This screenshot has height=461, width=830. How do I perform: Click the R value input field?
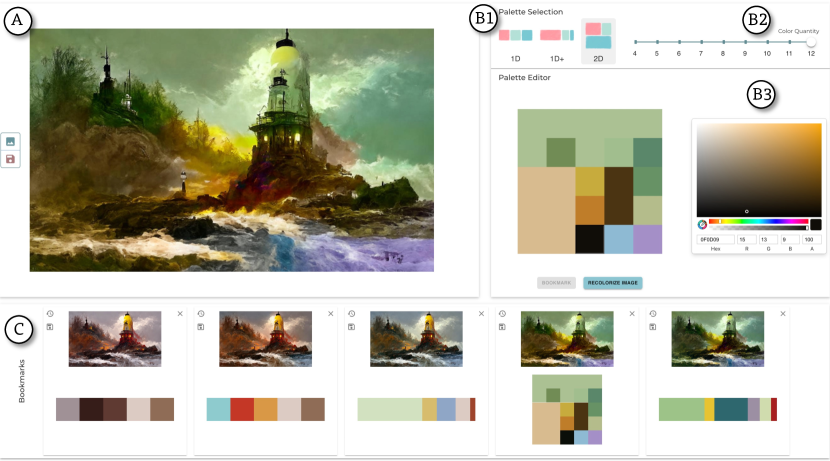click(746, 240)
